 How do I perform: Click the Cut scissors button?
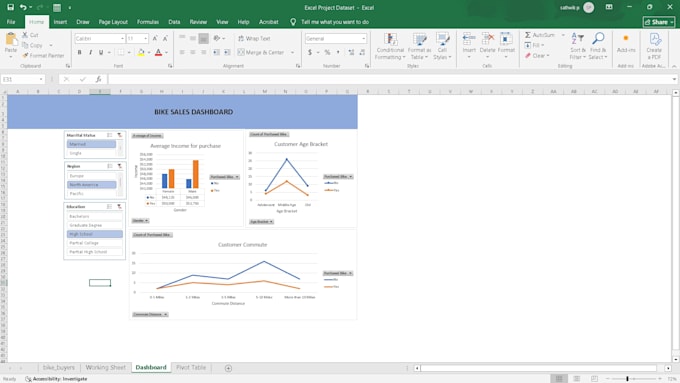click(30, 35)
